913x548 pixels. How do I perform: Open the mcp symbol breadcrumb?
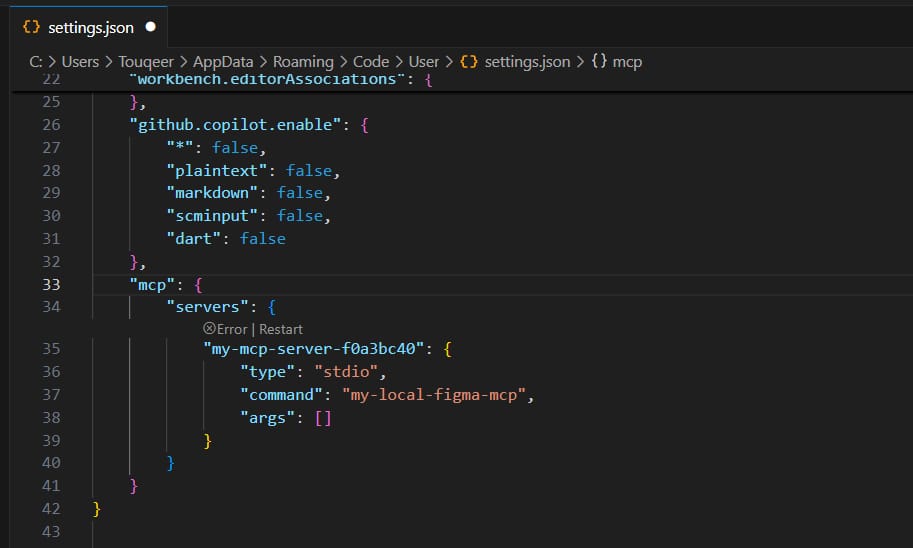coord(627,62)
